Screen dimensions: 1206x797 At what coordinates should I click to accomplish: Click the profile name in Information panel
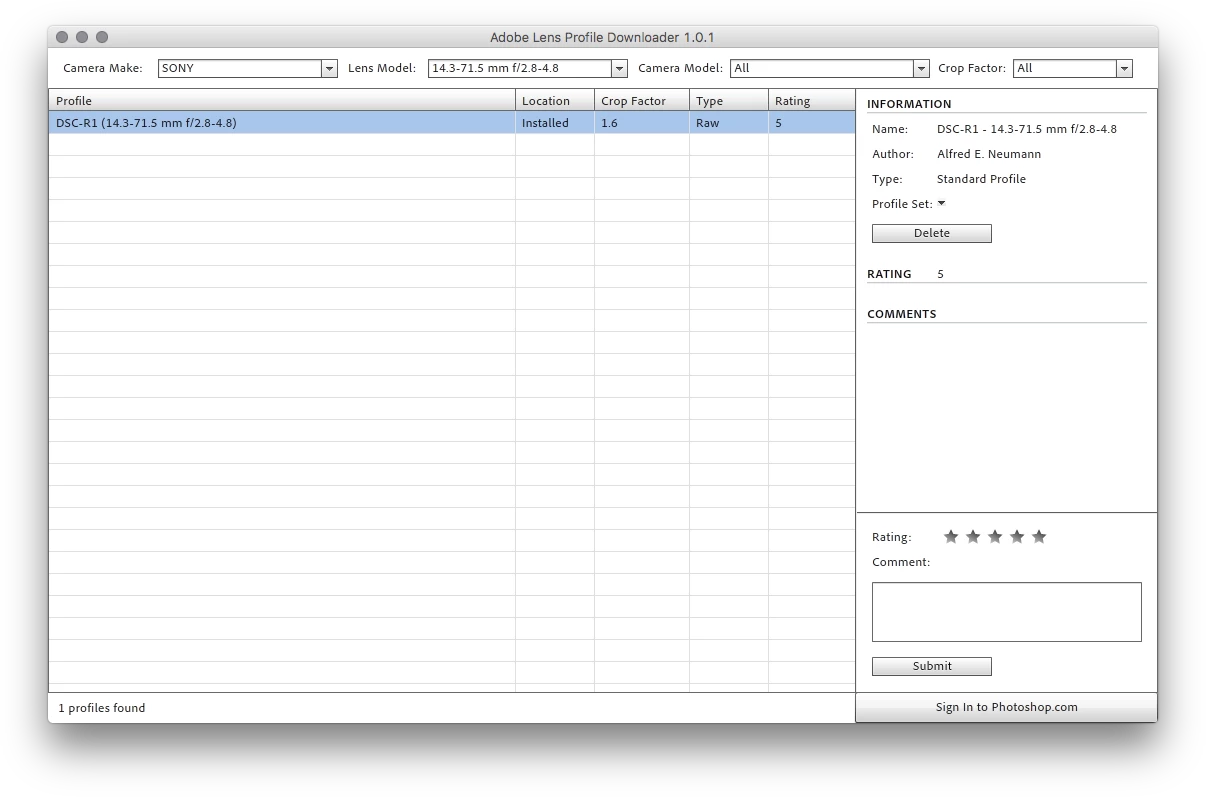point(1027,129)
